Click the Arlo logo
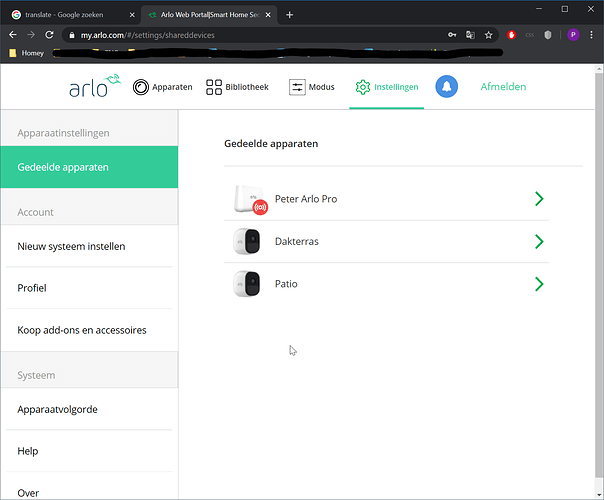Screen dimensions: 604x500 pos(95,86)
